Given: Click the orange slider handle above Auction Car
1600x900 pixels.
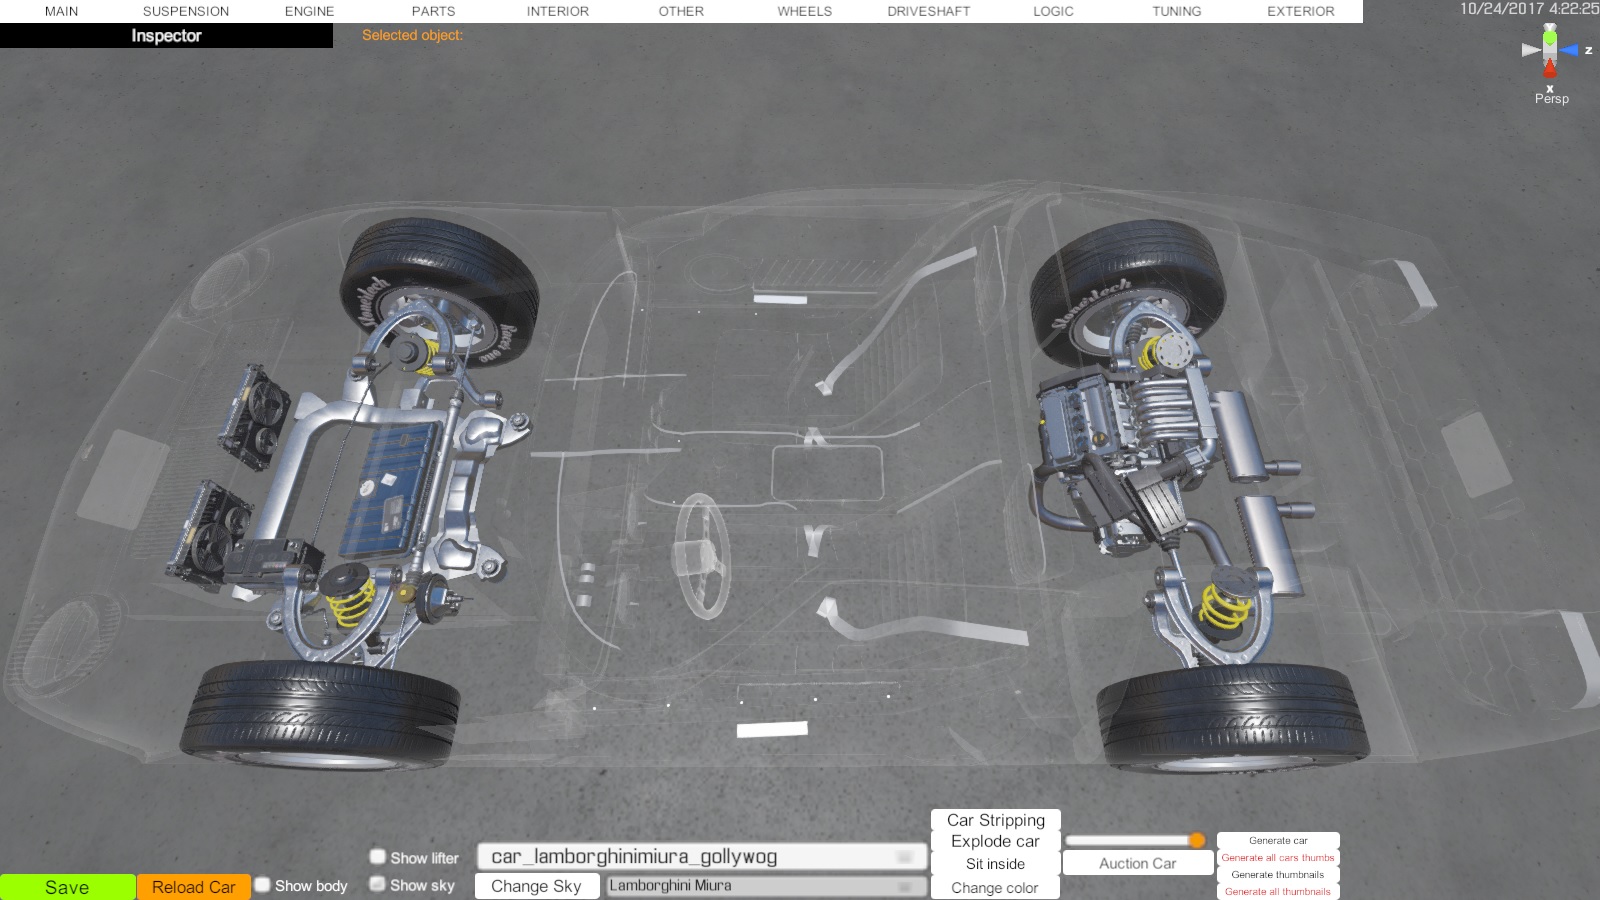Looking at the screenshot, I should coord(1196,840).
